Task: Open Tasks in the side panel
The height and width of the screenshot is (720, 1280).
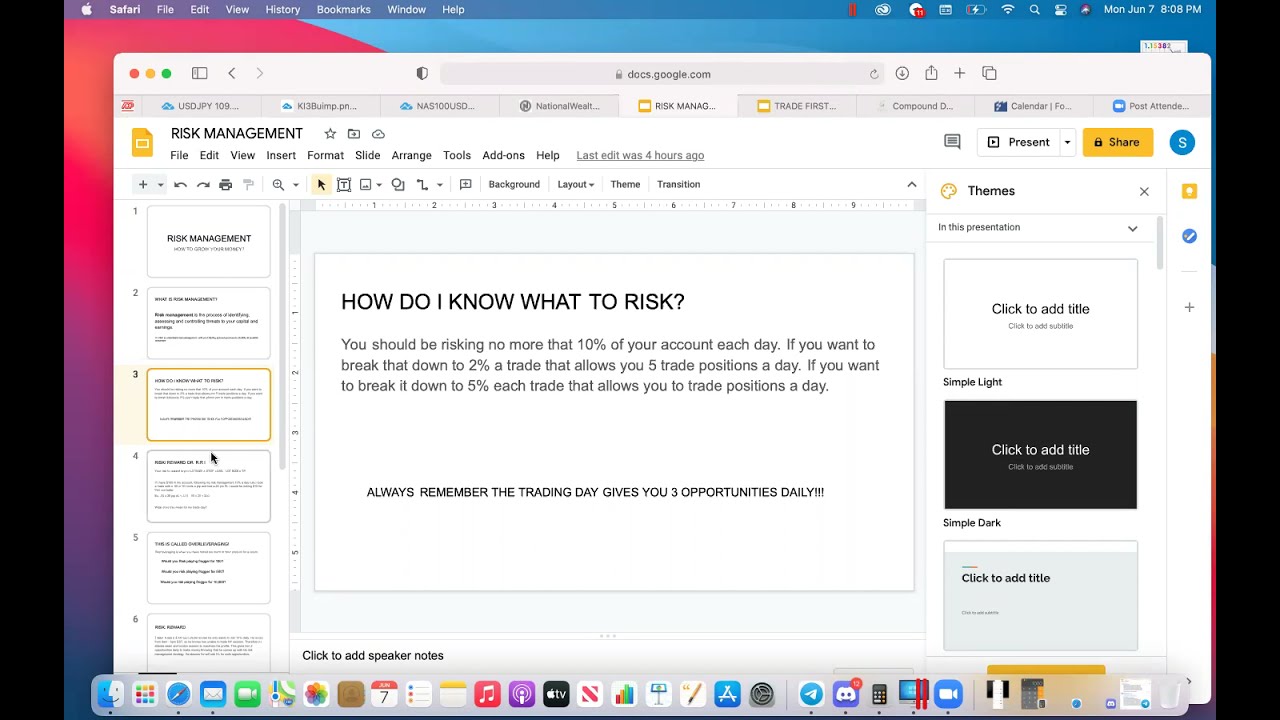Action: 1189,236
